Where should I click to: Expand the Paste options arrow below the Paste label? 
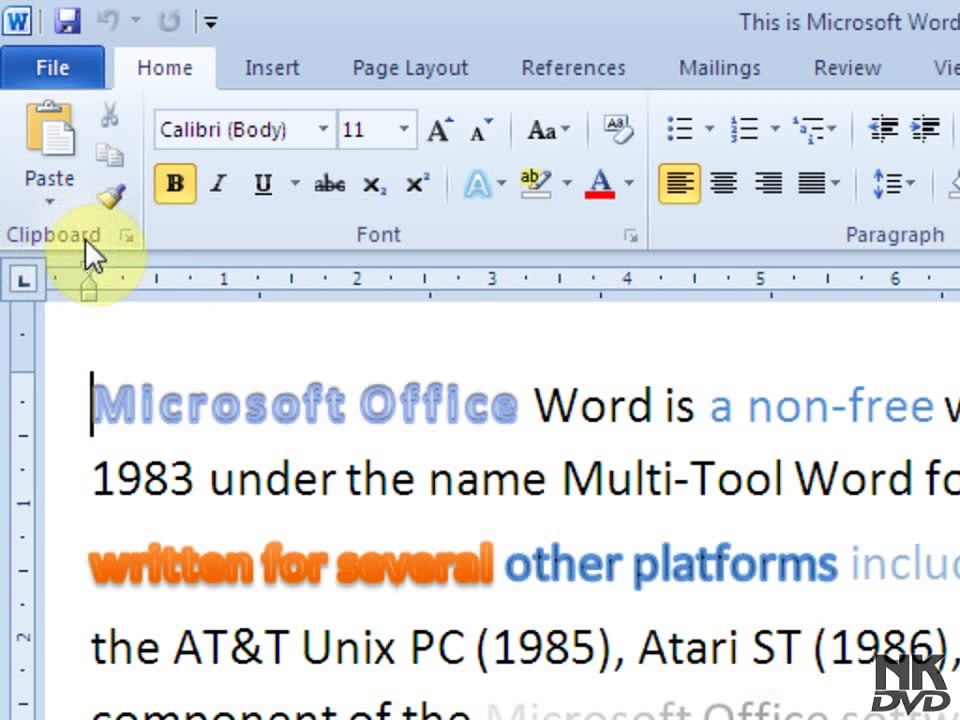click(x=50, y=201)
